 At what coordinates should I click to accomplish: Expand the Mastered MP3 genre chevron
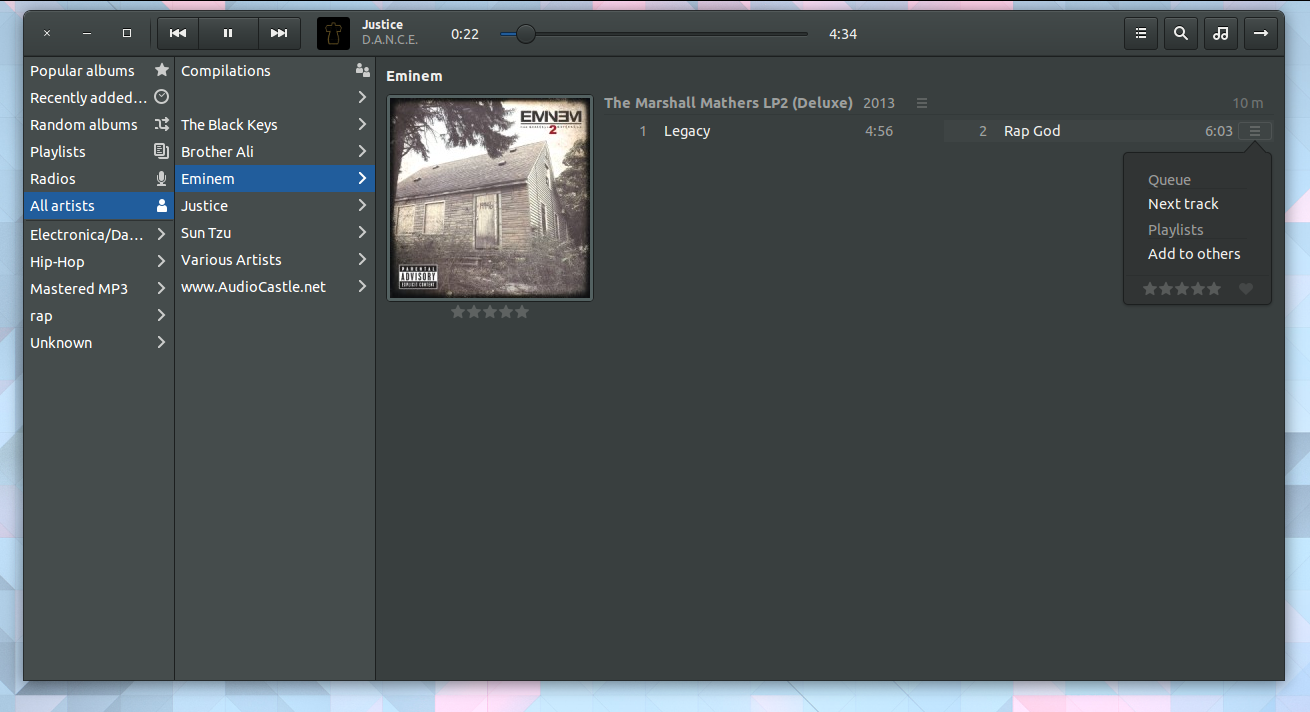tap(162, 288)
